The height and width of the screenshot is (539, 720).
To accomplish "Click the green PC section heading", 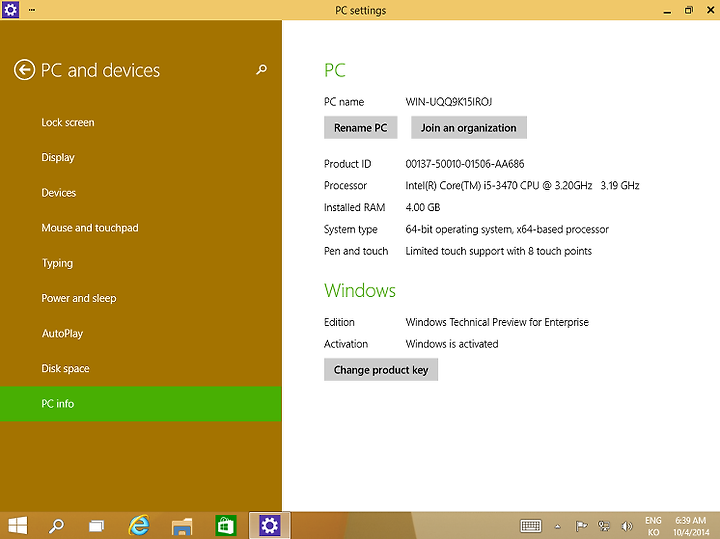I will (x=335, y=70).
